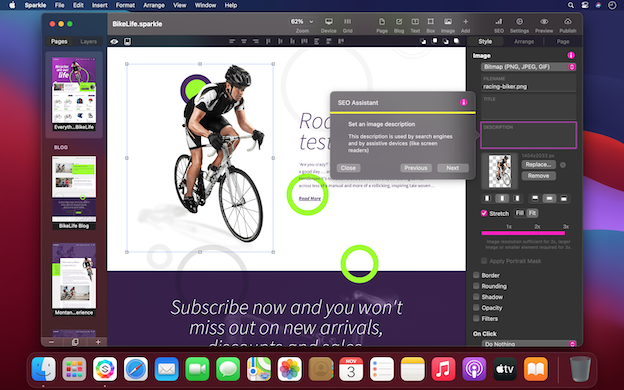The height and width of the screenshot is (390, 624).
Task: Click the align horizontal centers icon
Action: point(244,41)
